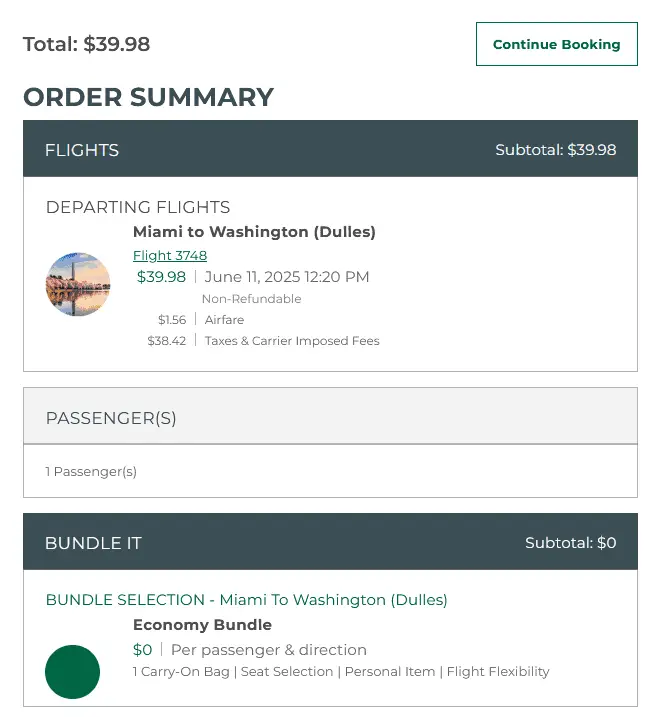Select the Economy Bundle title
This screenshot has width=653, height=717.
[x=202, y=625]
